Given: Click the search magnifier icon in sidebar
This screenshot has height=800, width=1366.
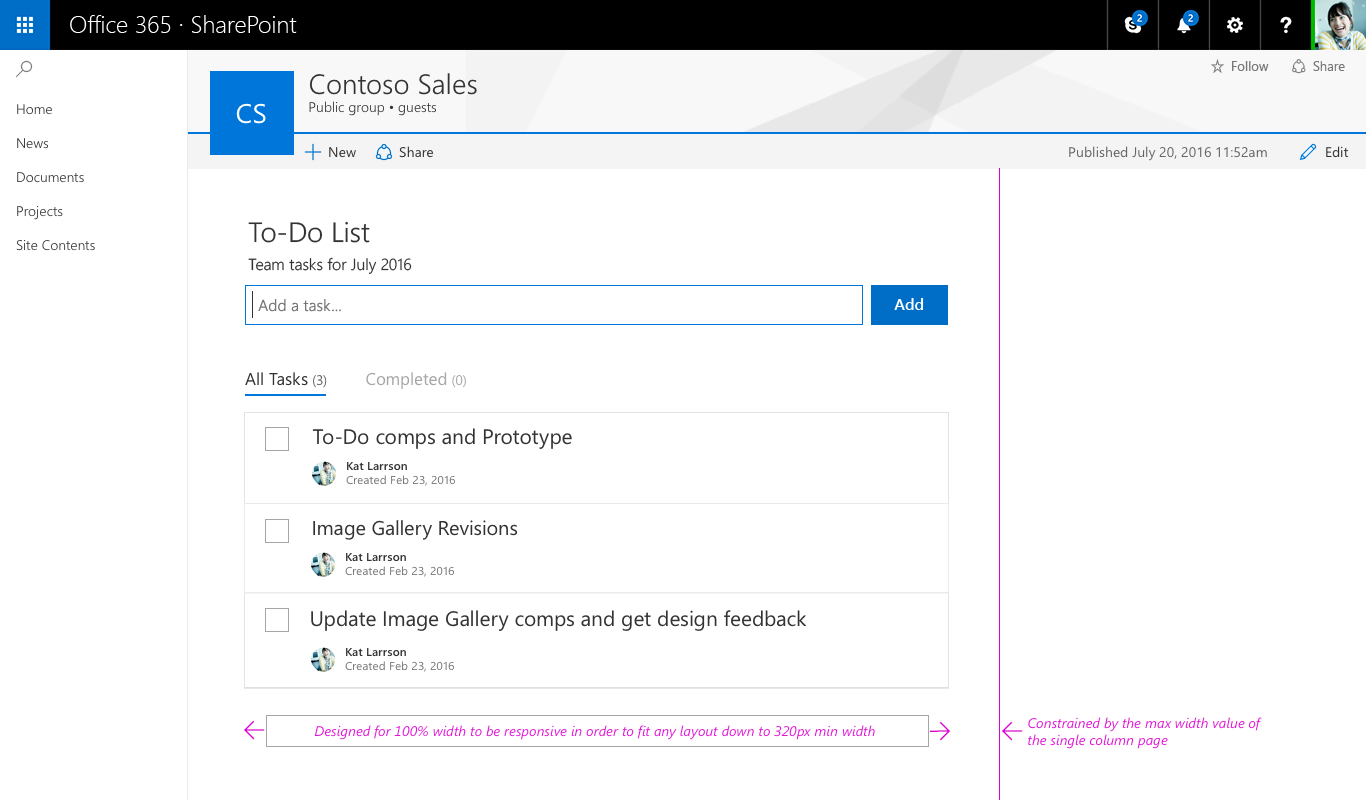Looking at the screenshot, I should tap(25, 69).
